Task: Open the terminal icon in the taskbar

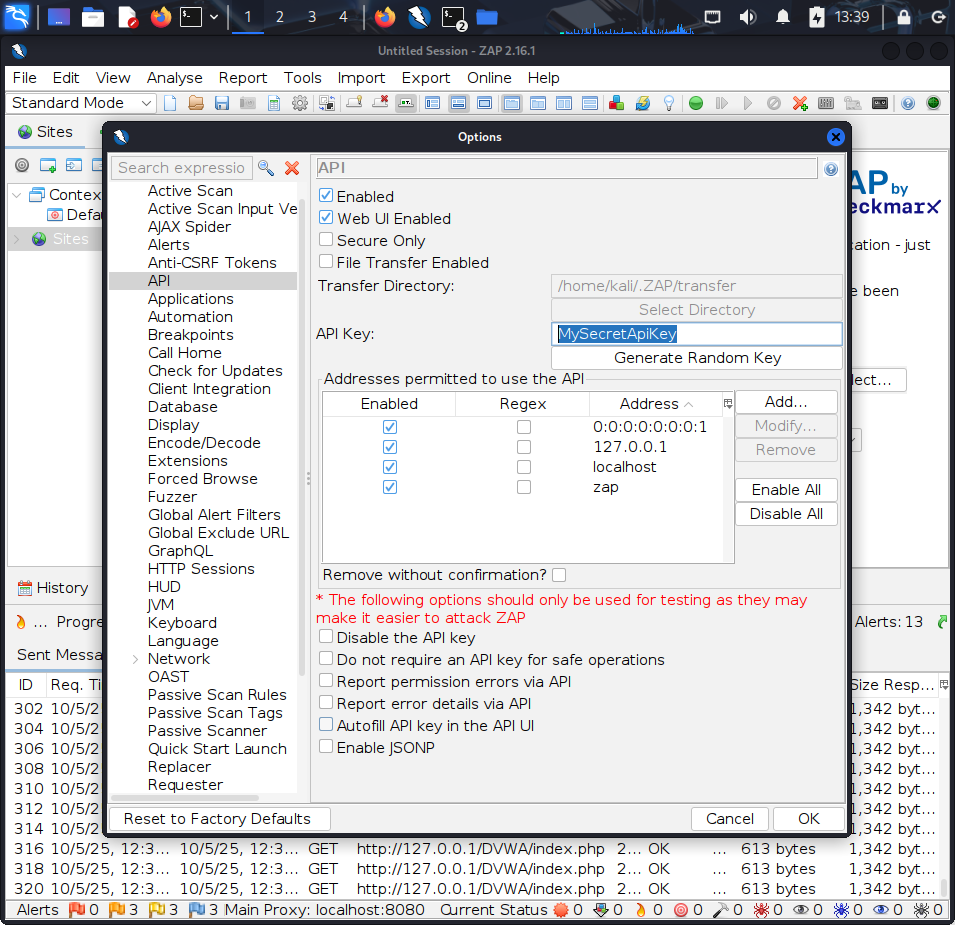Action: coord(191,17)
